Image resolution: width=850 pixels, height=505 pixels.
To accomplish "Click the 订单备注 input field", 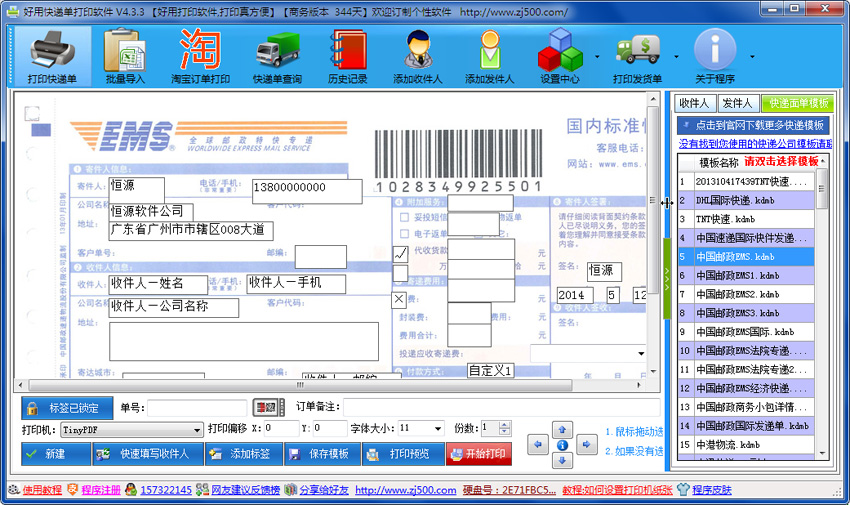I will (501, 407).
